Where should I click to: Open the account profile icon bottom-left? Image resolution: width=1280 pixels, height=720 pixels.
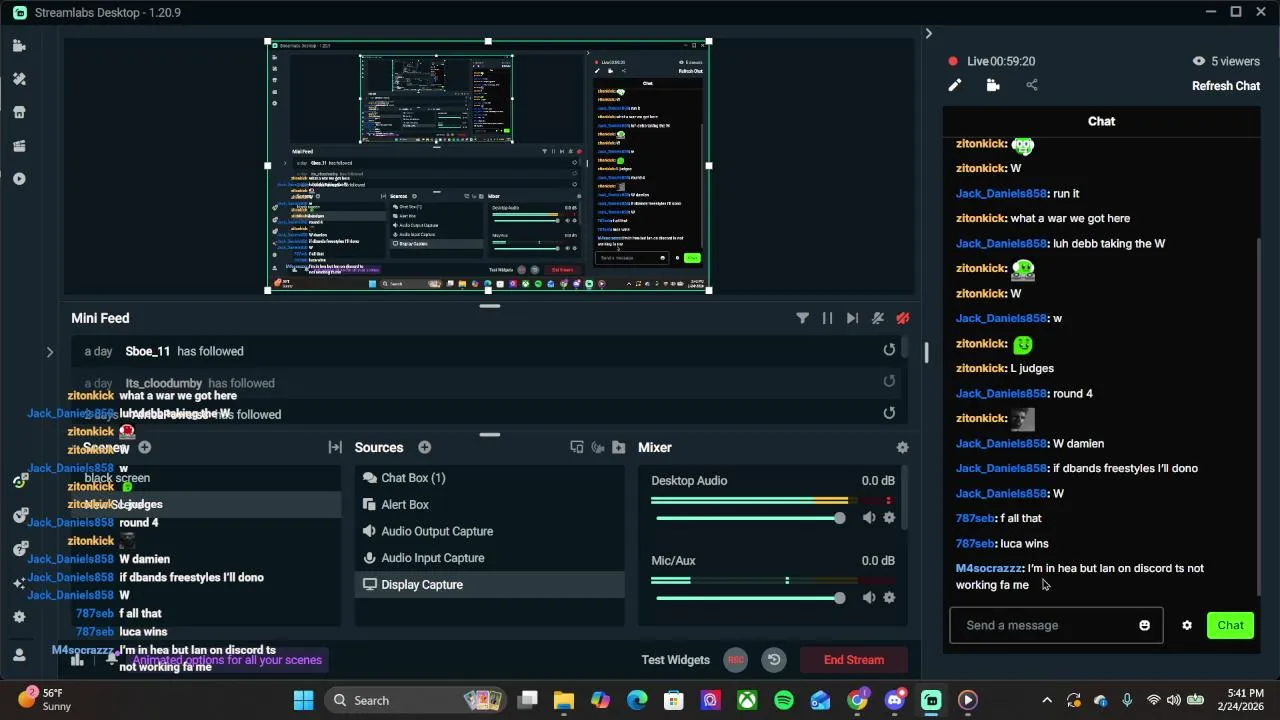19,655
